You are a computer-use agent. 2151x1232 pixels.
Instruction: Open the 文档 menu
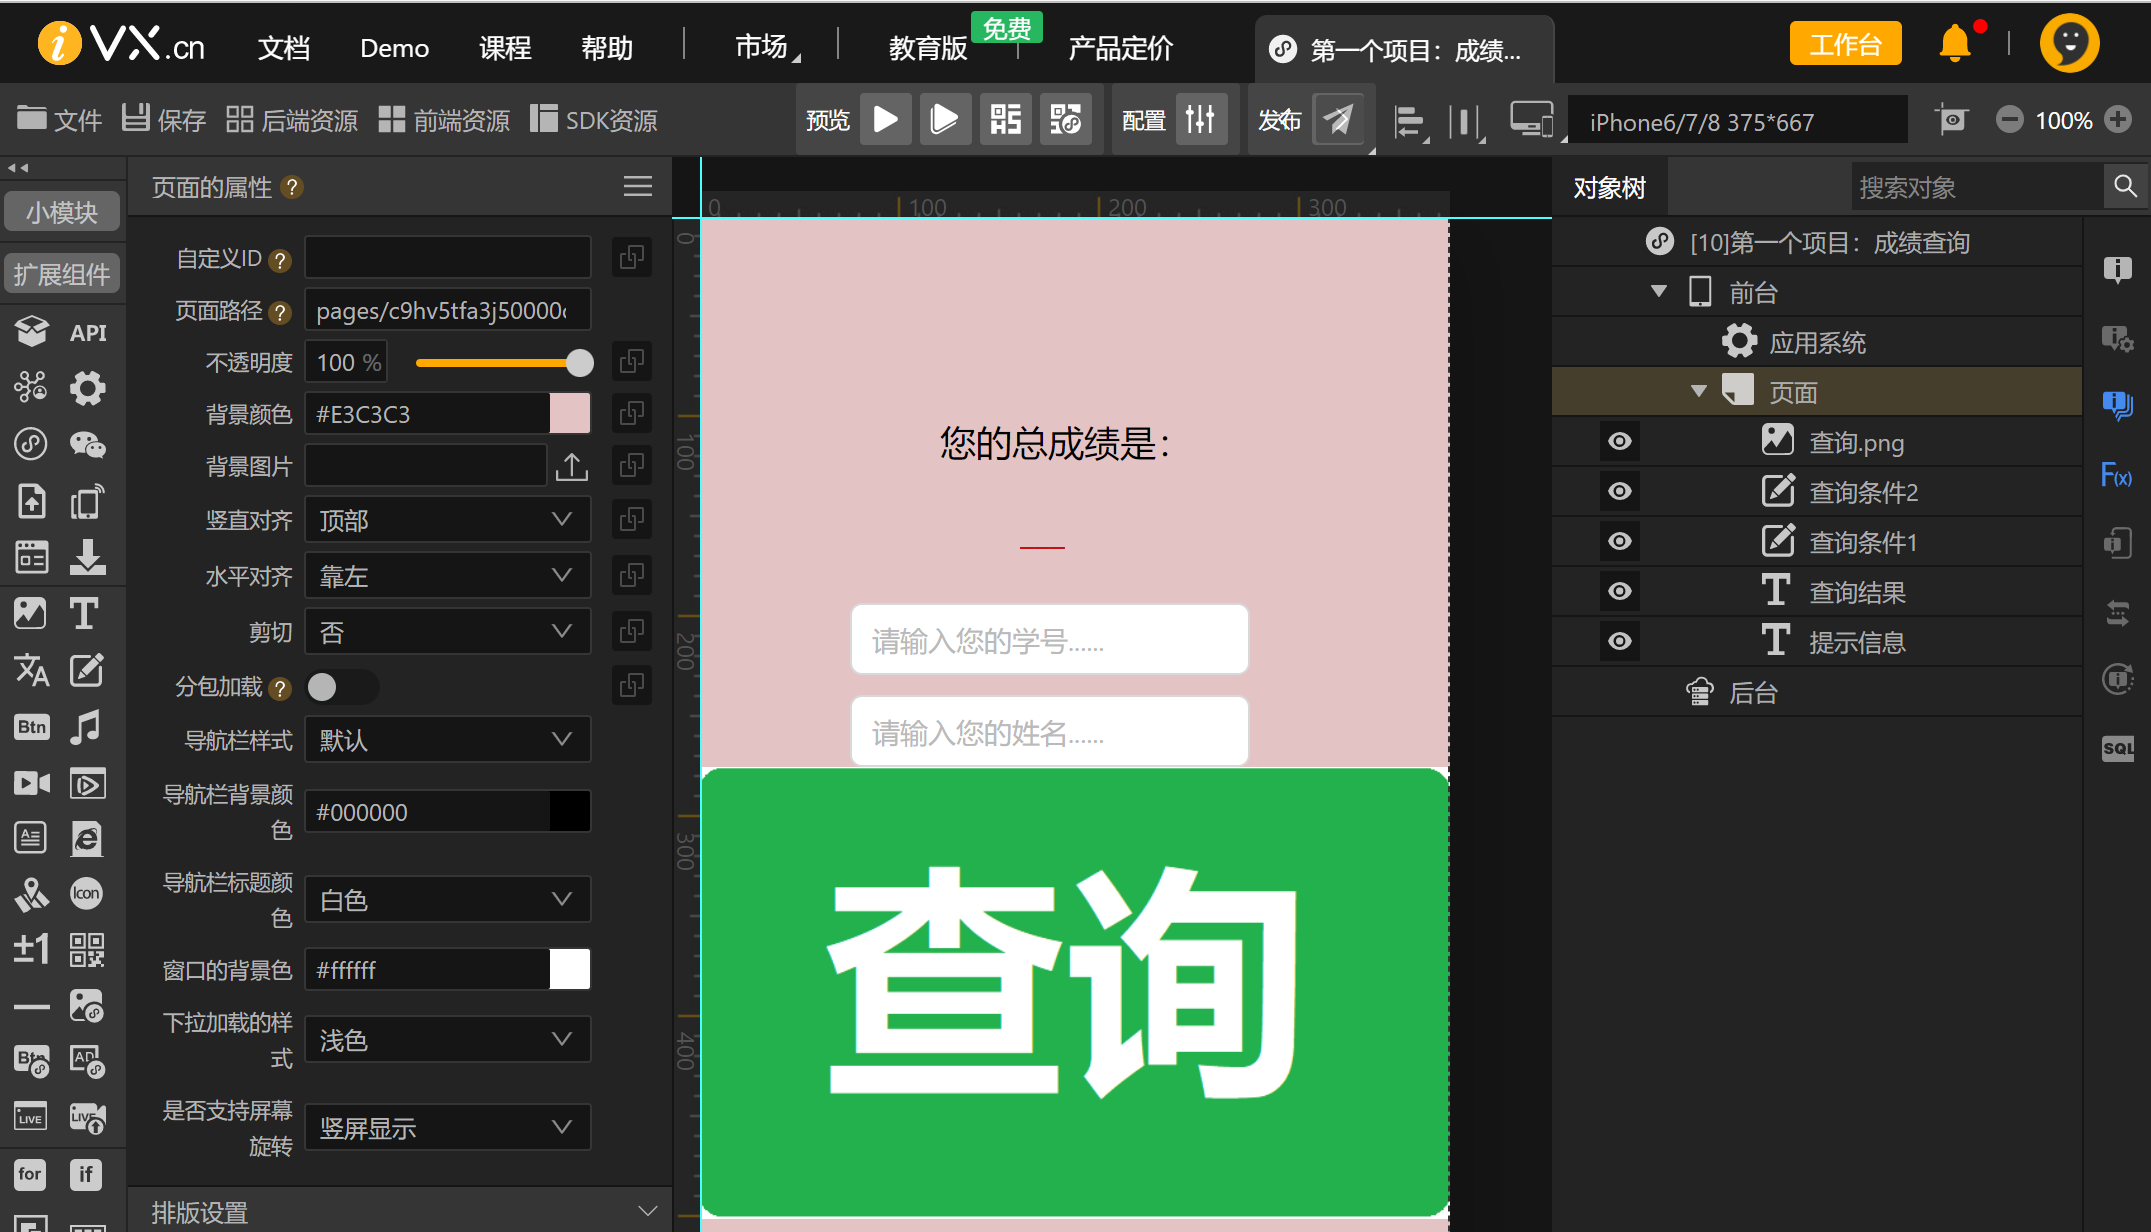click(283, 48)
